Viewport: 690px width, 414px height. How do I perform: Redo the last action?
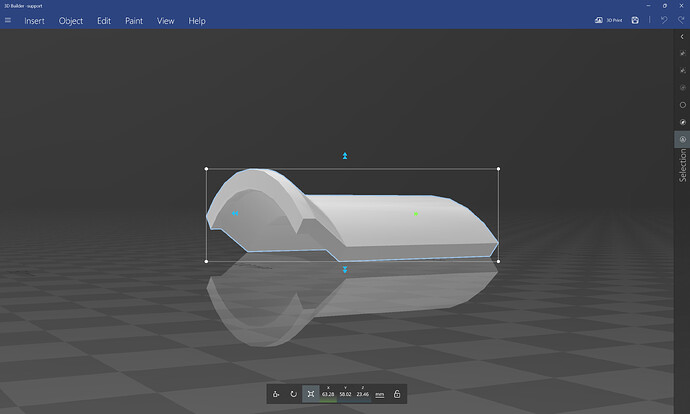coord(681,20)
